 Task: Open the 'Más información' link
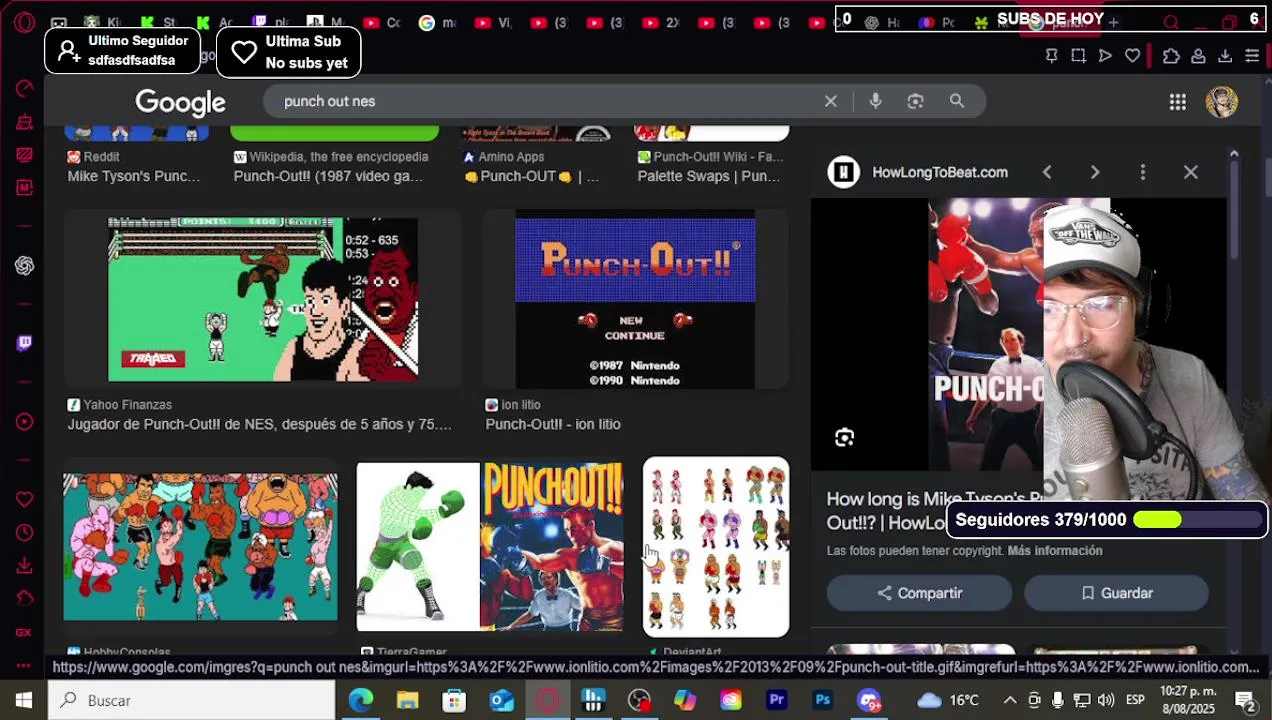1054,551
